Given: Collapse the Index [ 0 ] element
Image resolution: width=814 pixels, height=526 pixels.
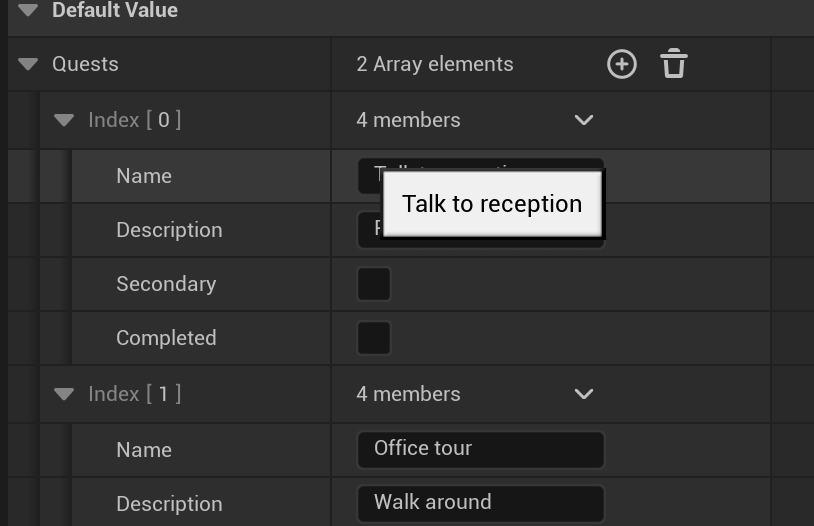Looking at the screenshot, I should coord(64,120).
